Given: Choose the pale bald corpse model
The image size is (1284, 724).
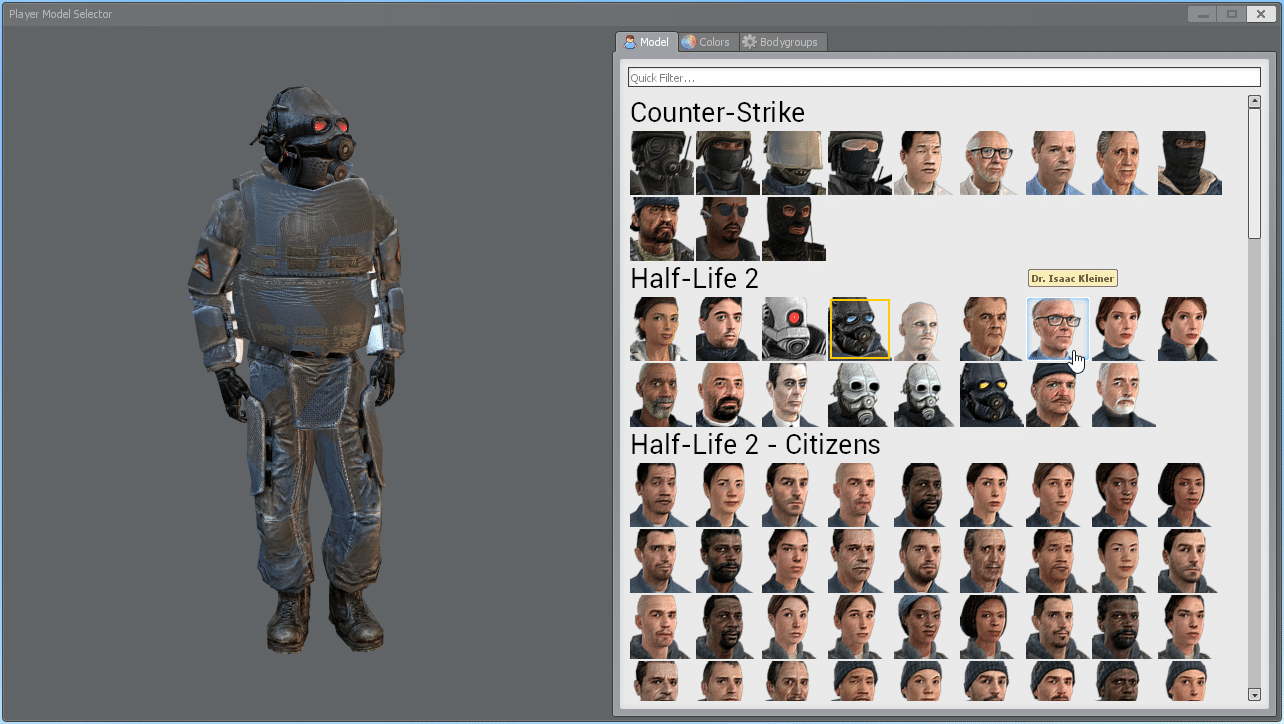Looking at the screenshot, I should (x=926, y=329).
